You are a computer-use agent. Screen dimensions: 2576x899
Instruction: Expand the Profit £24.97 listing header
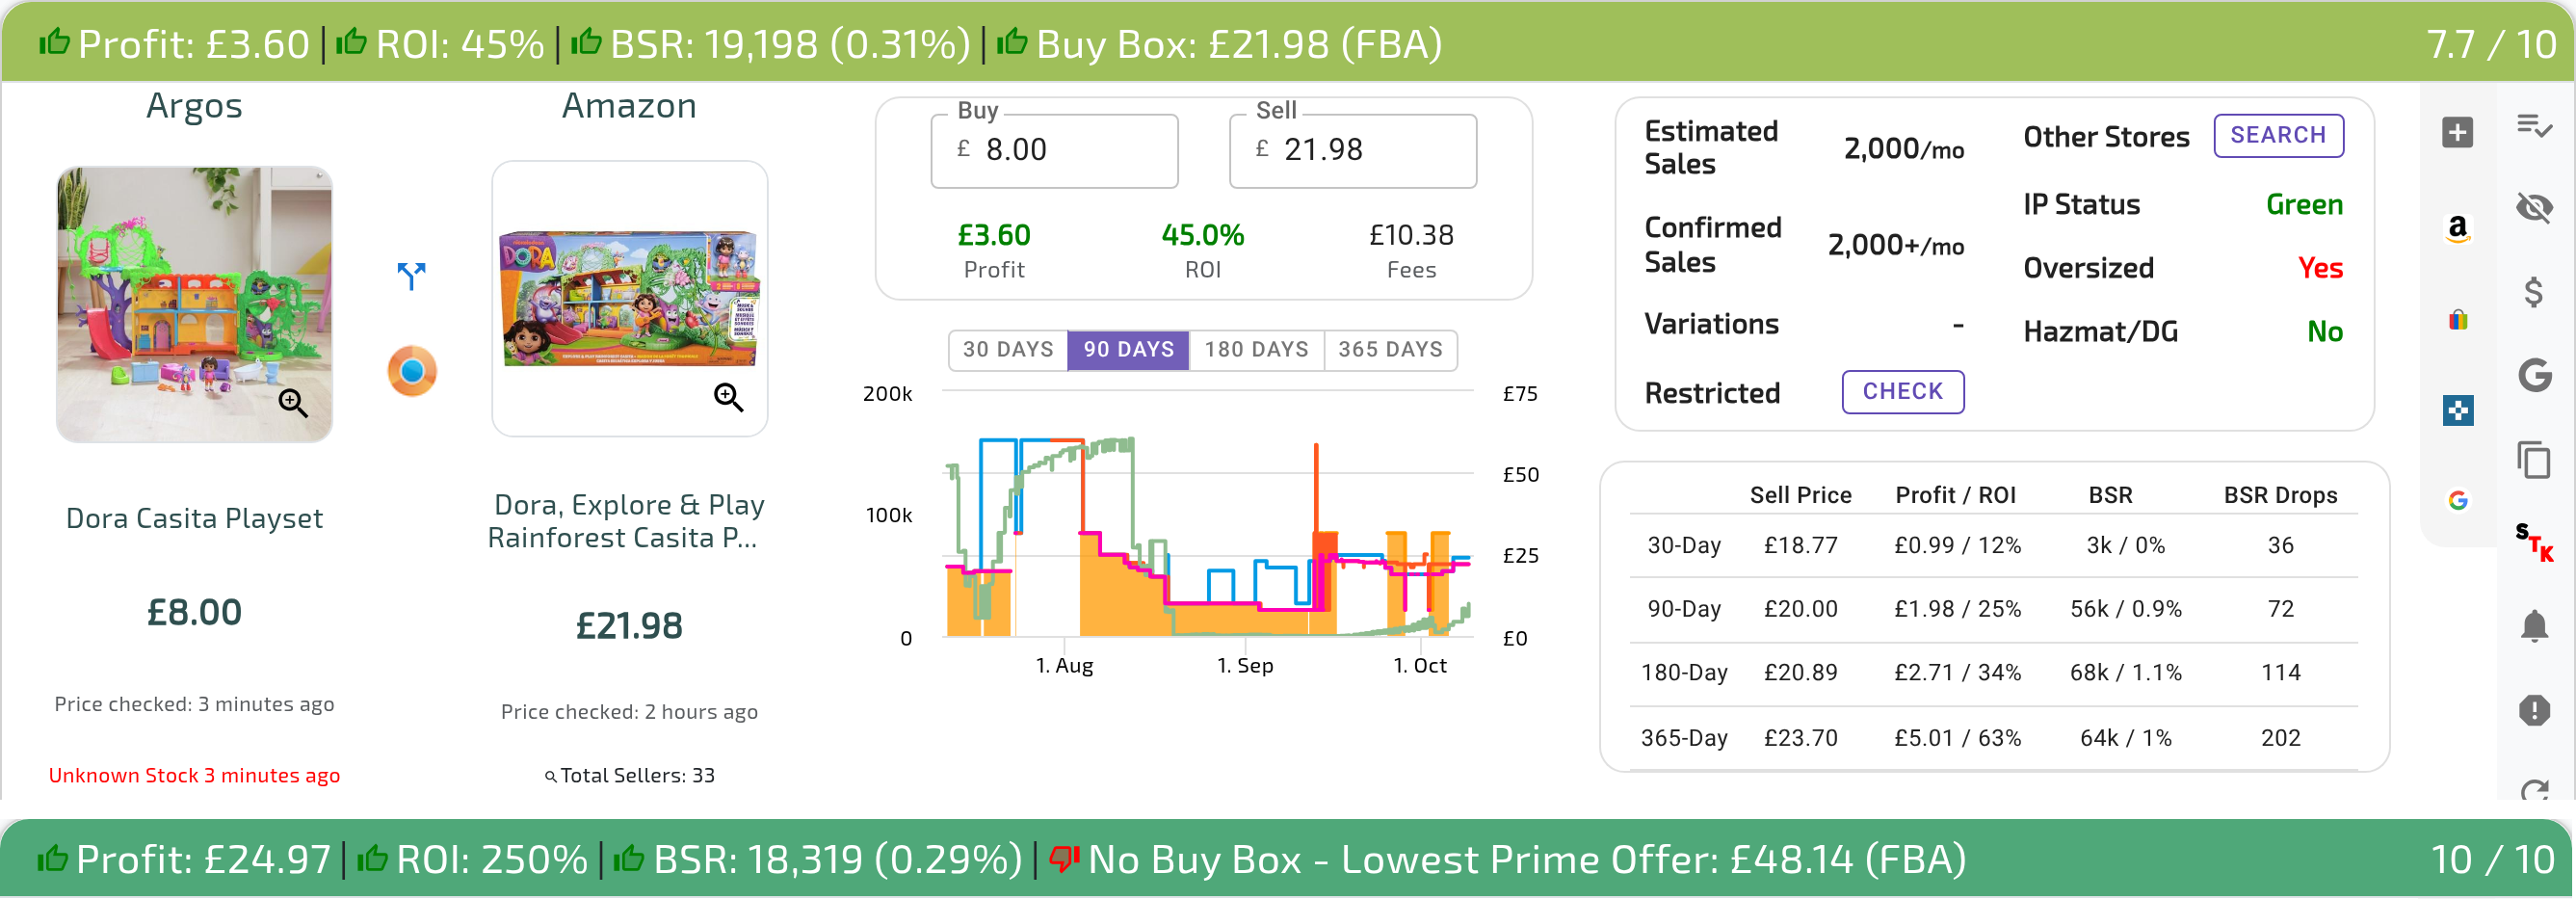1287,859
